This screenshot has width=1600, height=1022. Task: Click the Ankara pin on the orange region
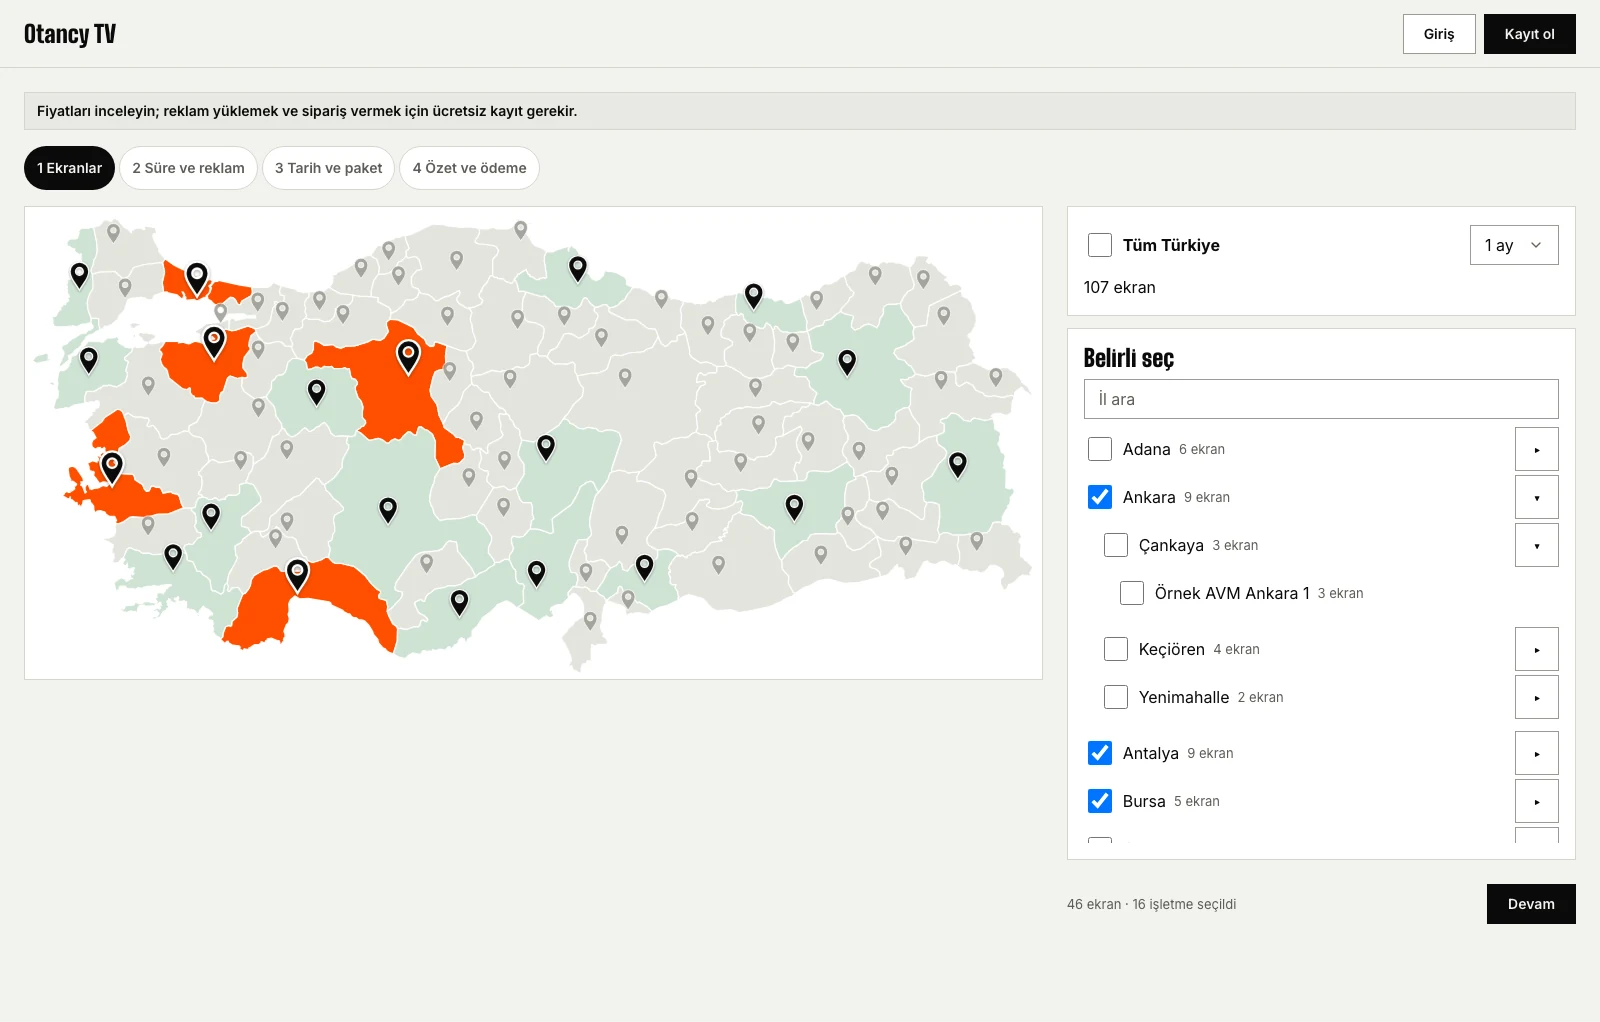408,356
